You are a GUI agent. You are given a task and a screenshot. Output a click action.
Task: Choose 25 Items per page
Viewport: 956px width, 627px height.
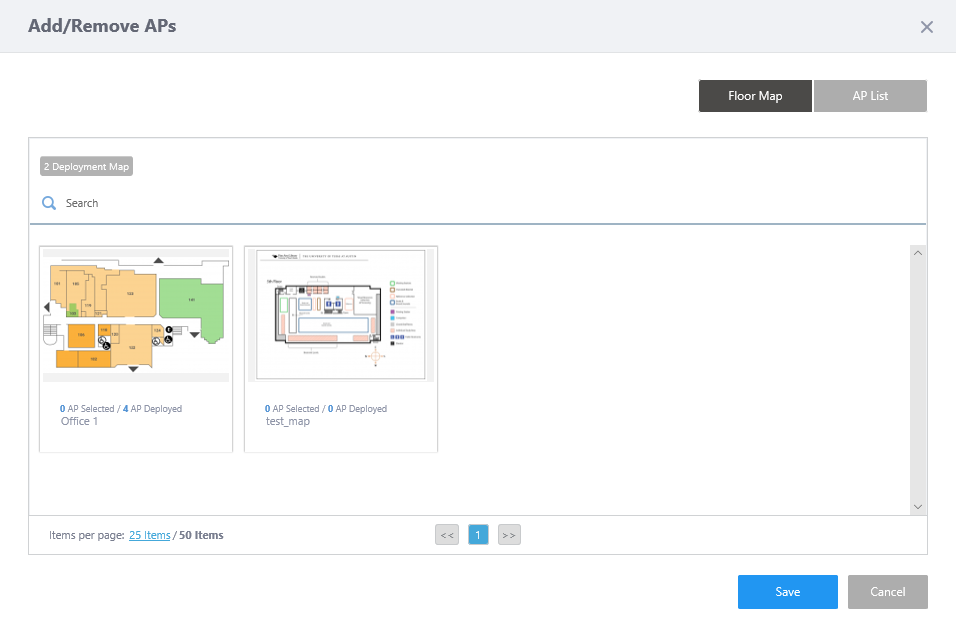(150, 535)
